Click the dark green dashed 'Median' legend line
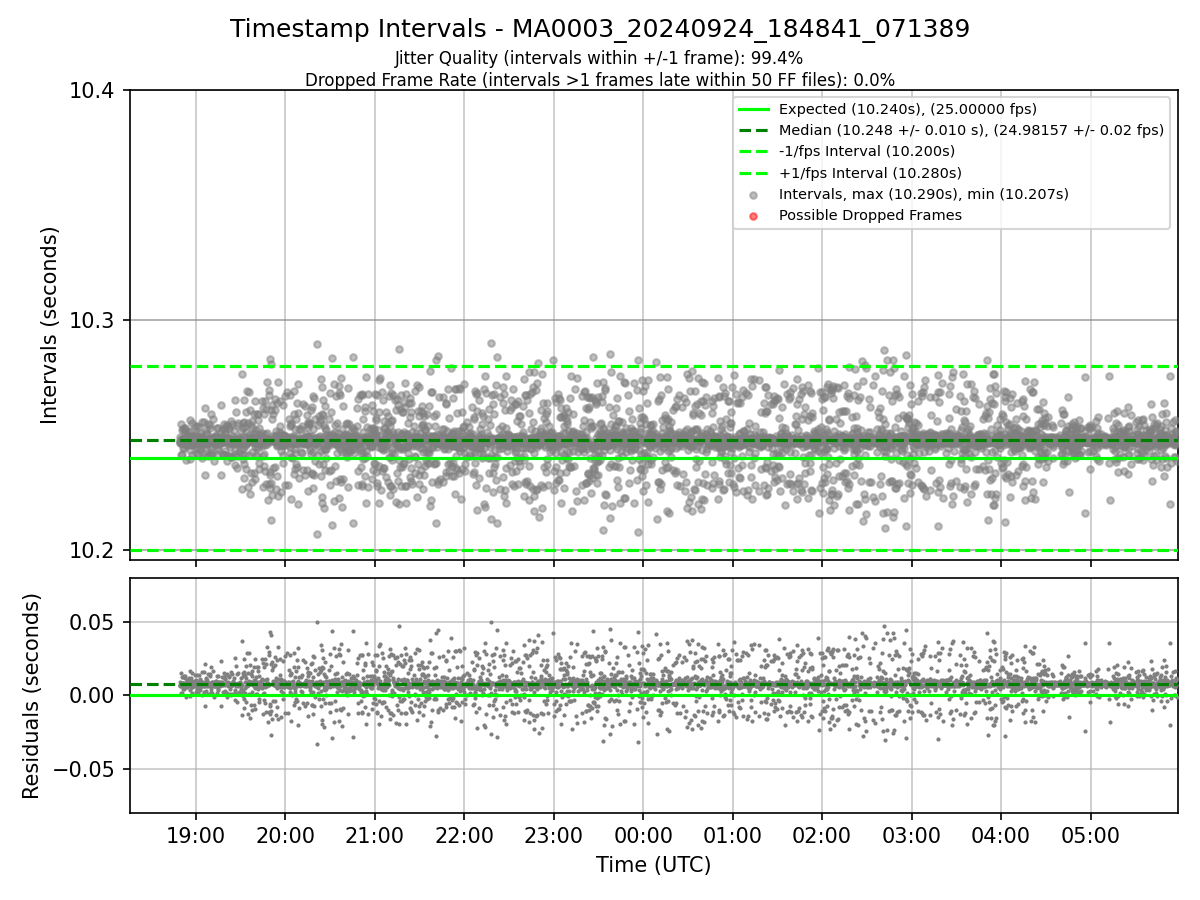 [754, 130]
